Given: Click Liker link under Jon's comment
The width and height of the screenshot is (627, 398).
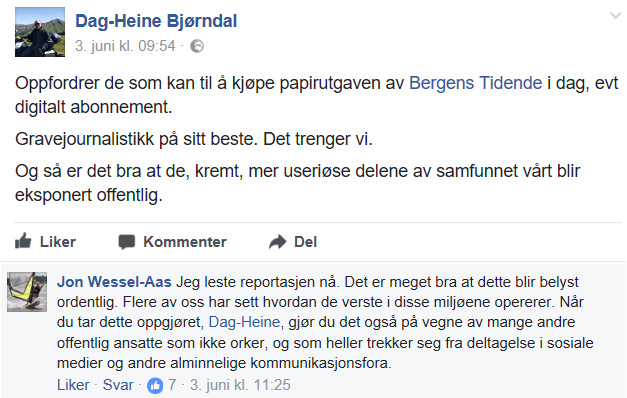Looking at the screenshot, I should (73, 385).
